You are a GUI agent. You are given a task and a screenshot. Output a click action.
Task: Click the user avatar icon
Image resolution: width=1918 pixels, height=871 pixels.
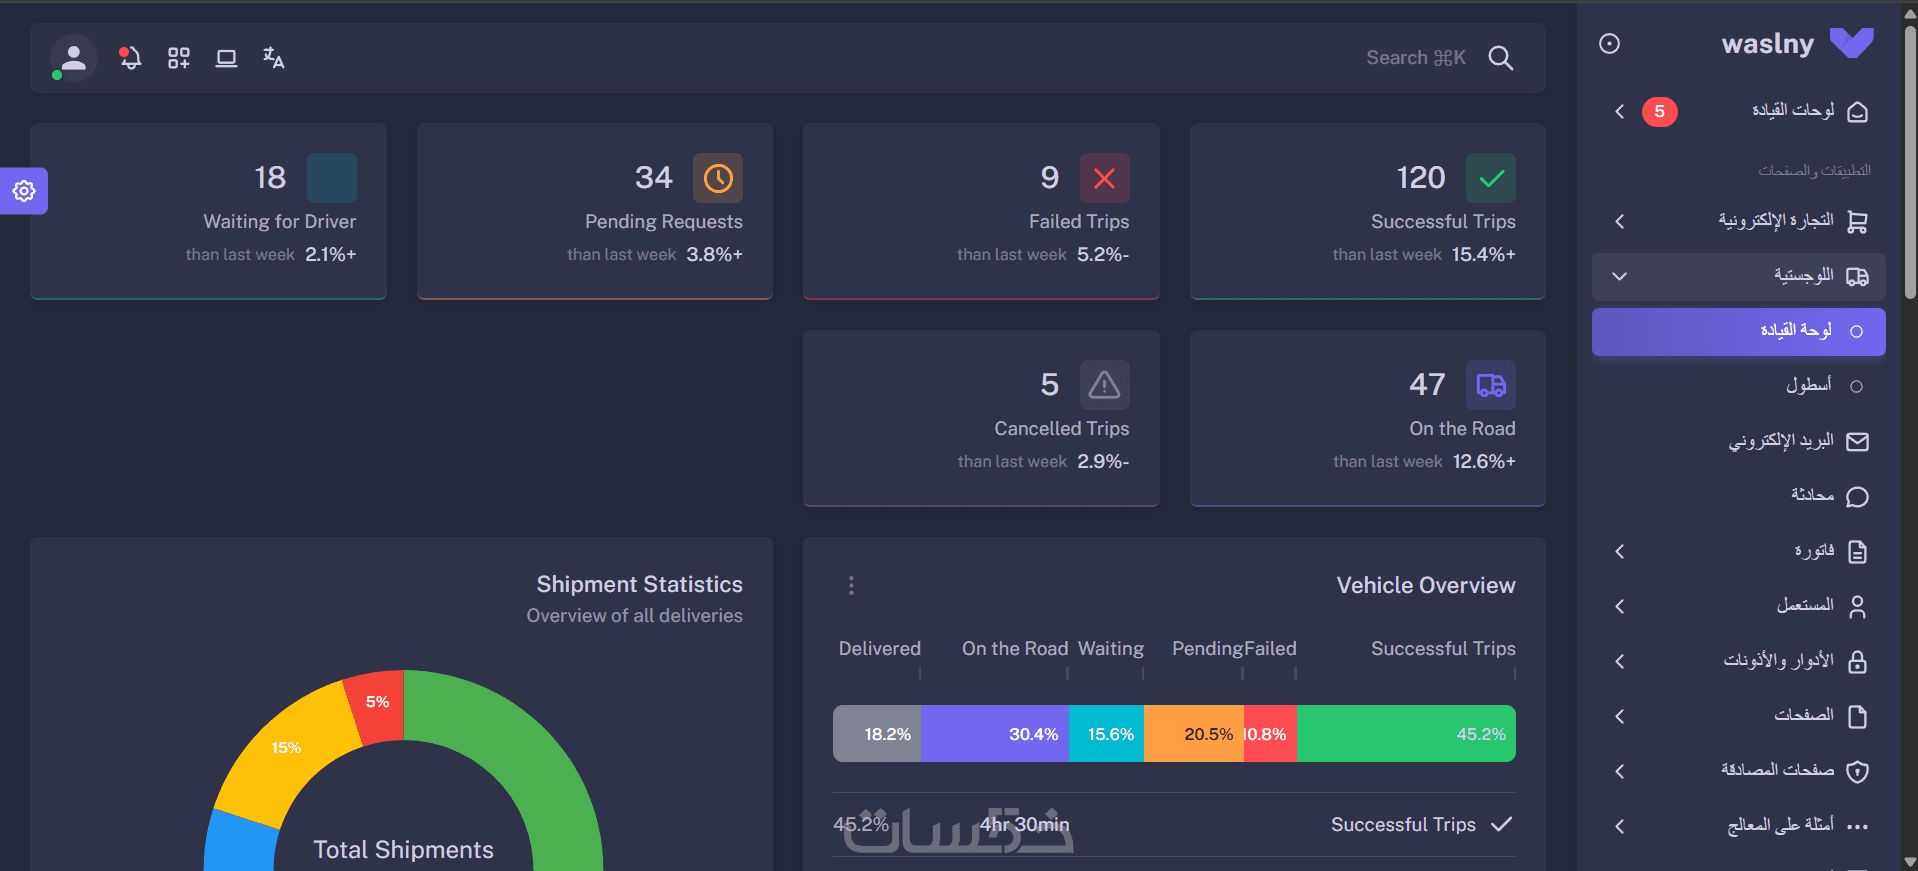click(x=73, y=58)
